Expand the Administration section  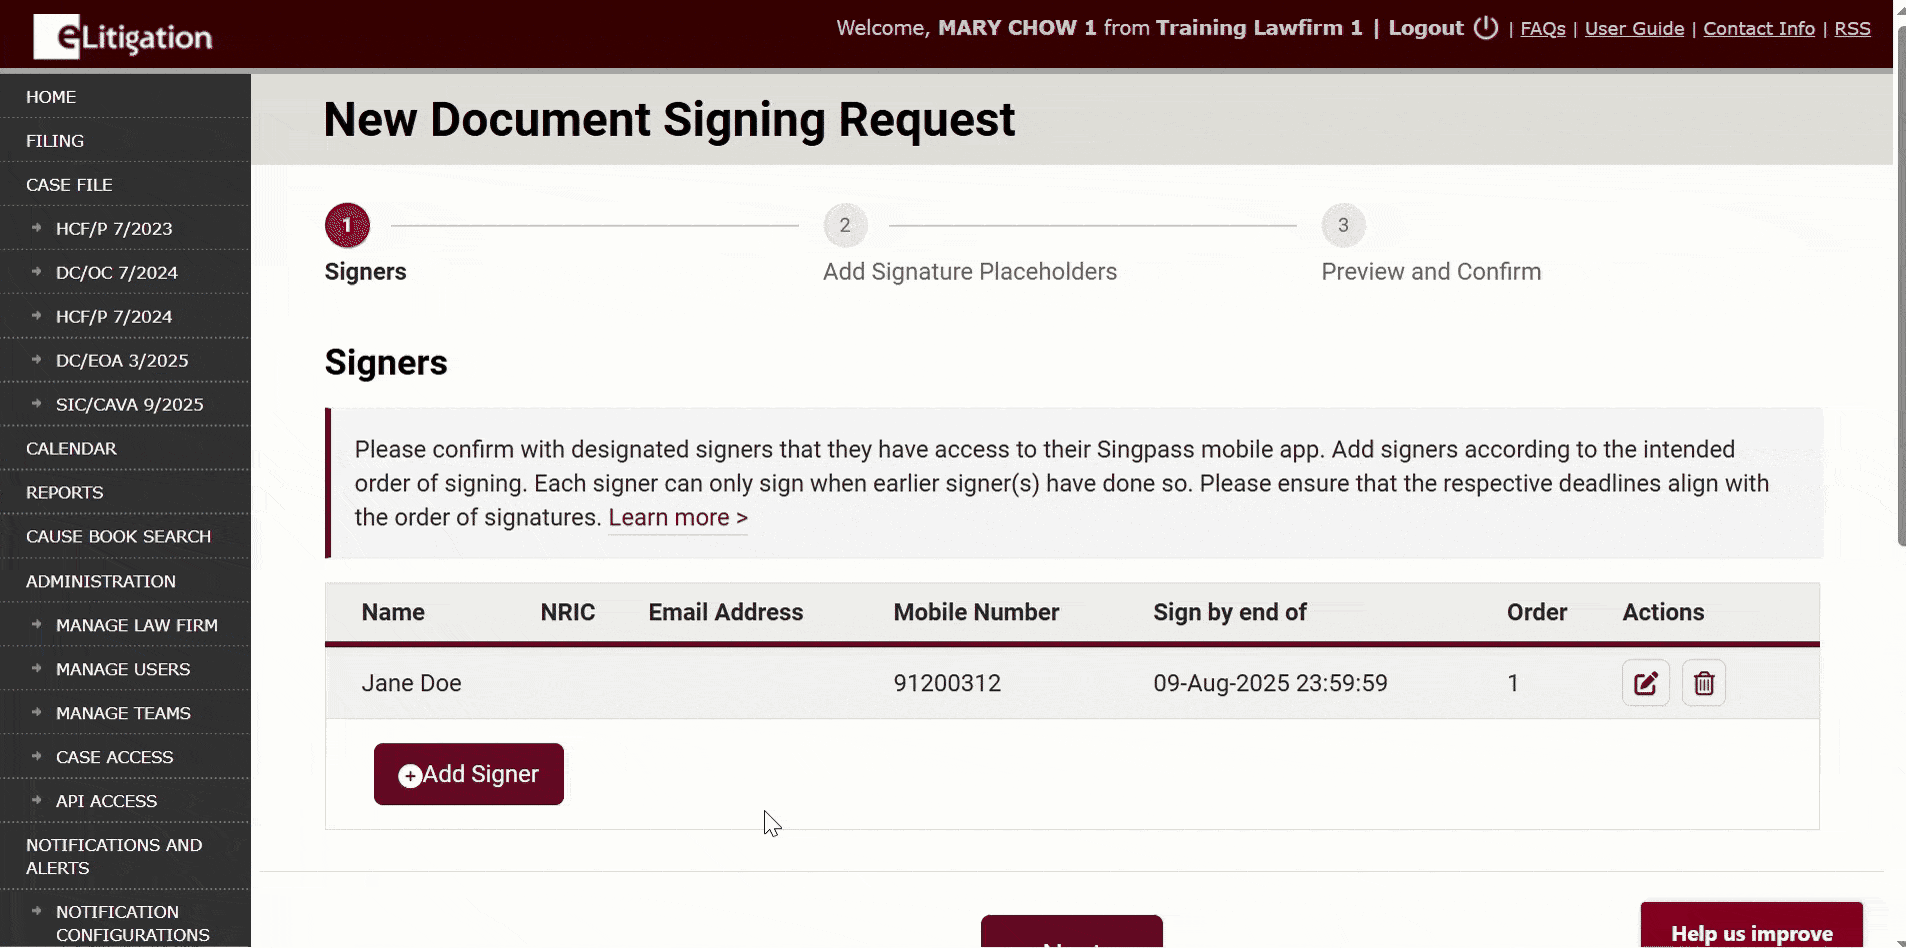[101, 581]
